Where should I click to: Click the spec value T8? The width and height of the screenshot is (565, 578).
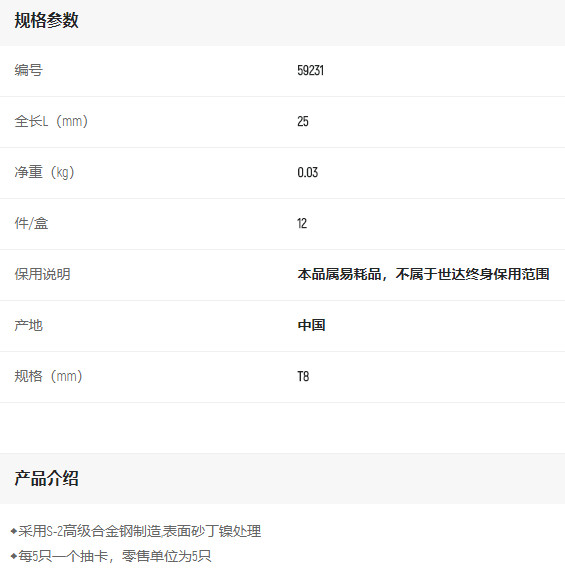(x=303, y=376)
